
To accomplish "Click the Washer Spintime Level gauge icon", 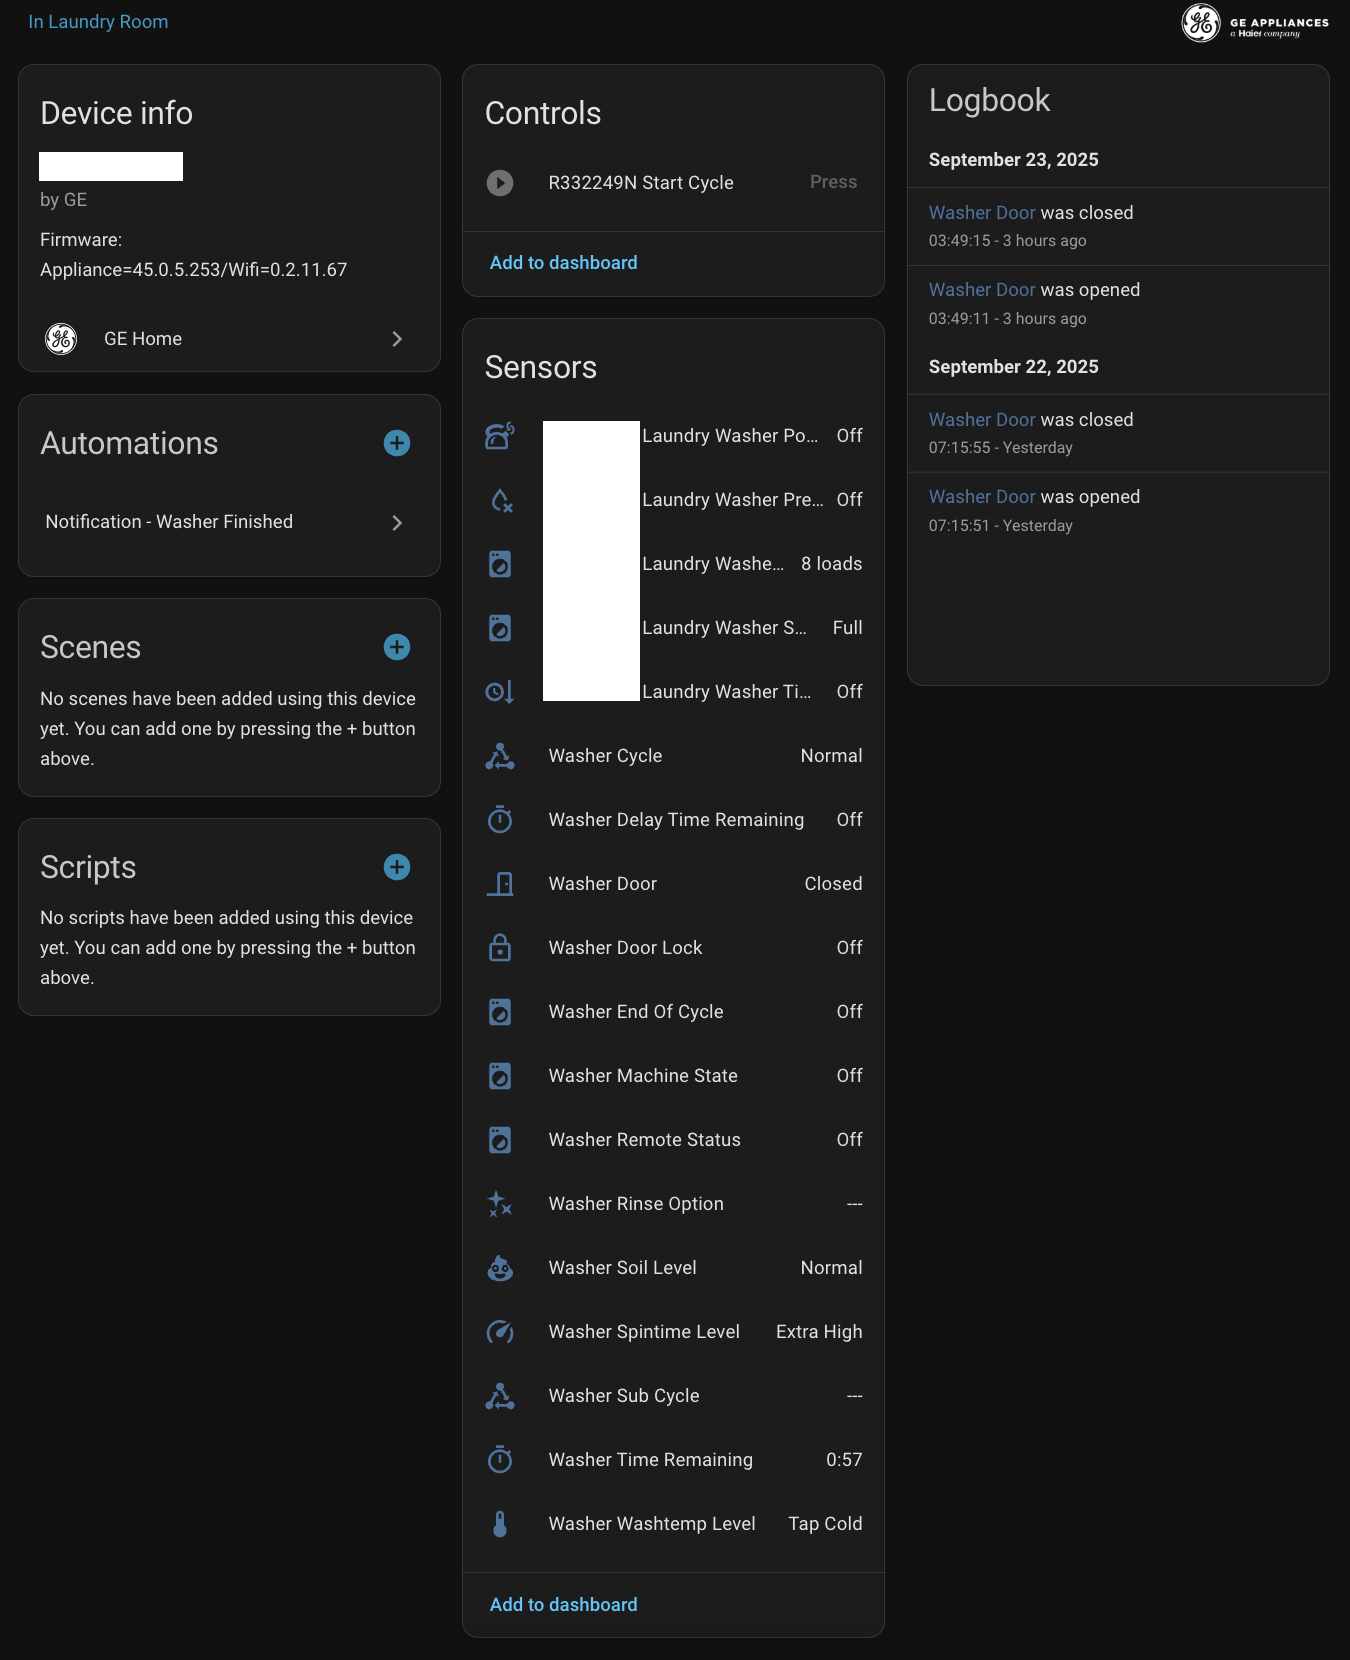I will pyautogui.click(x=500, y=1332).
